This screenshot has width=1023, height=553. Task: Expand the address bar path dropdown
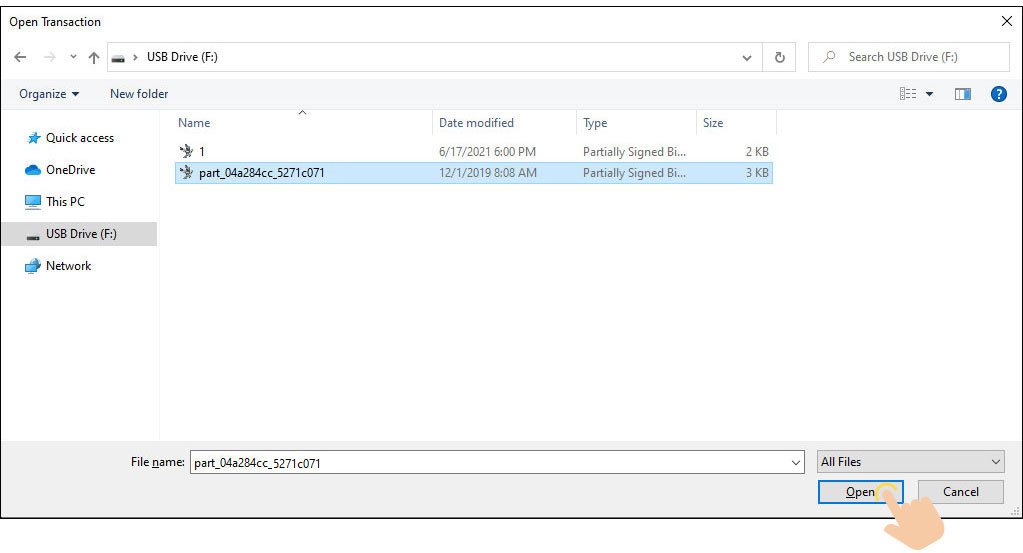747,57
